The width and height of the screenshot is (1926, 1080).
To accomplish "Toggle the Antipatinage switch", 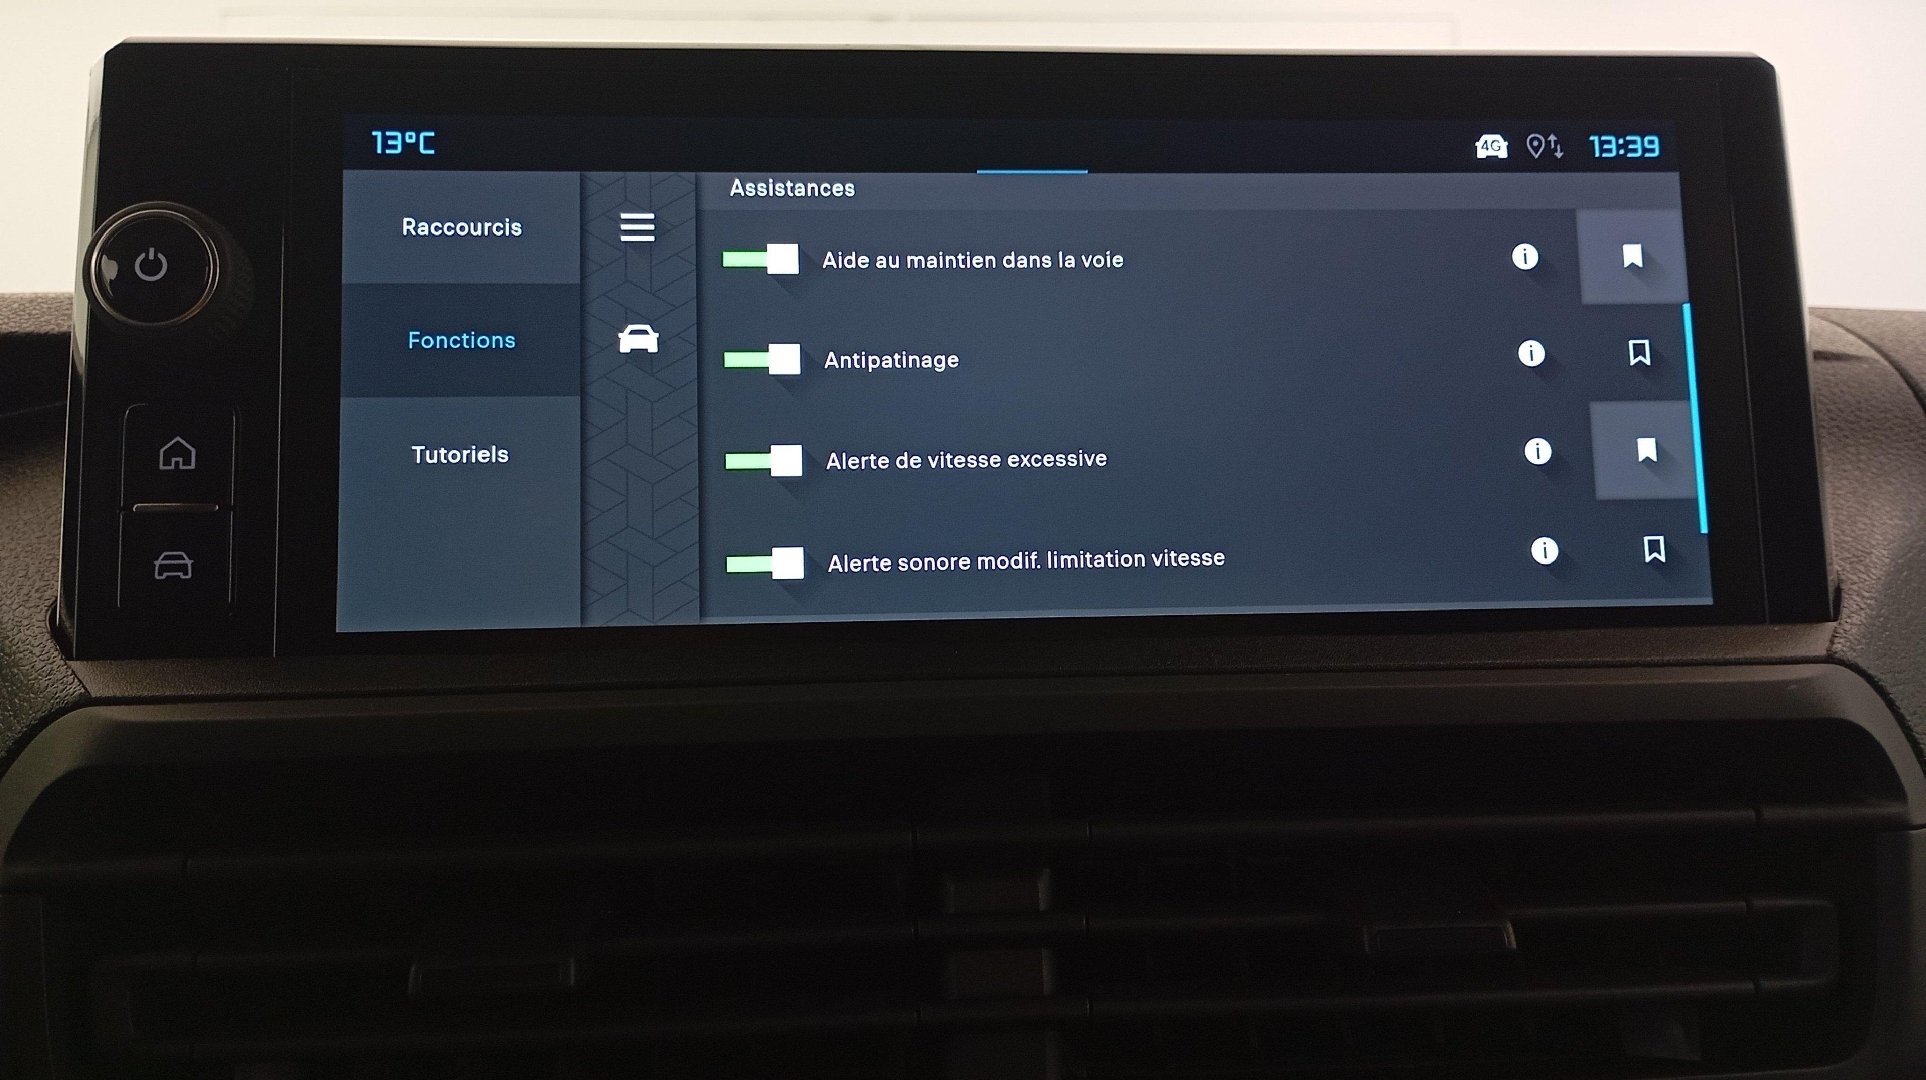I will 762,359.
